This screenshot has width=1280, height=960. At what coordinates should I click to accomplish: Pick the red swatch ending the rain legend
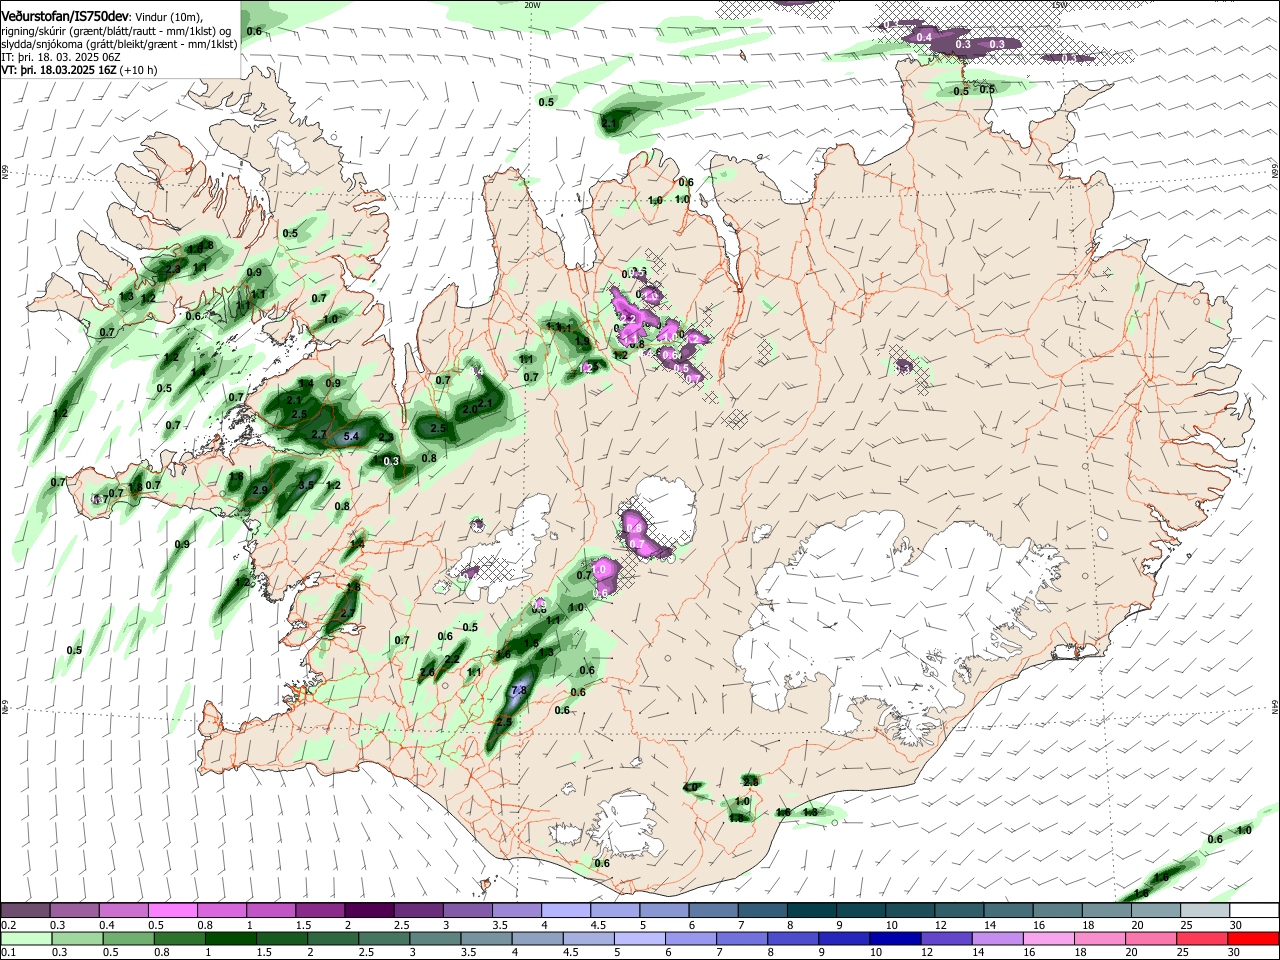click(x=1253, y=938)
